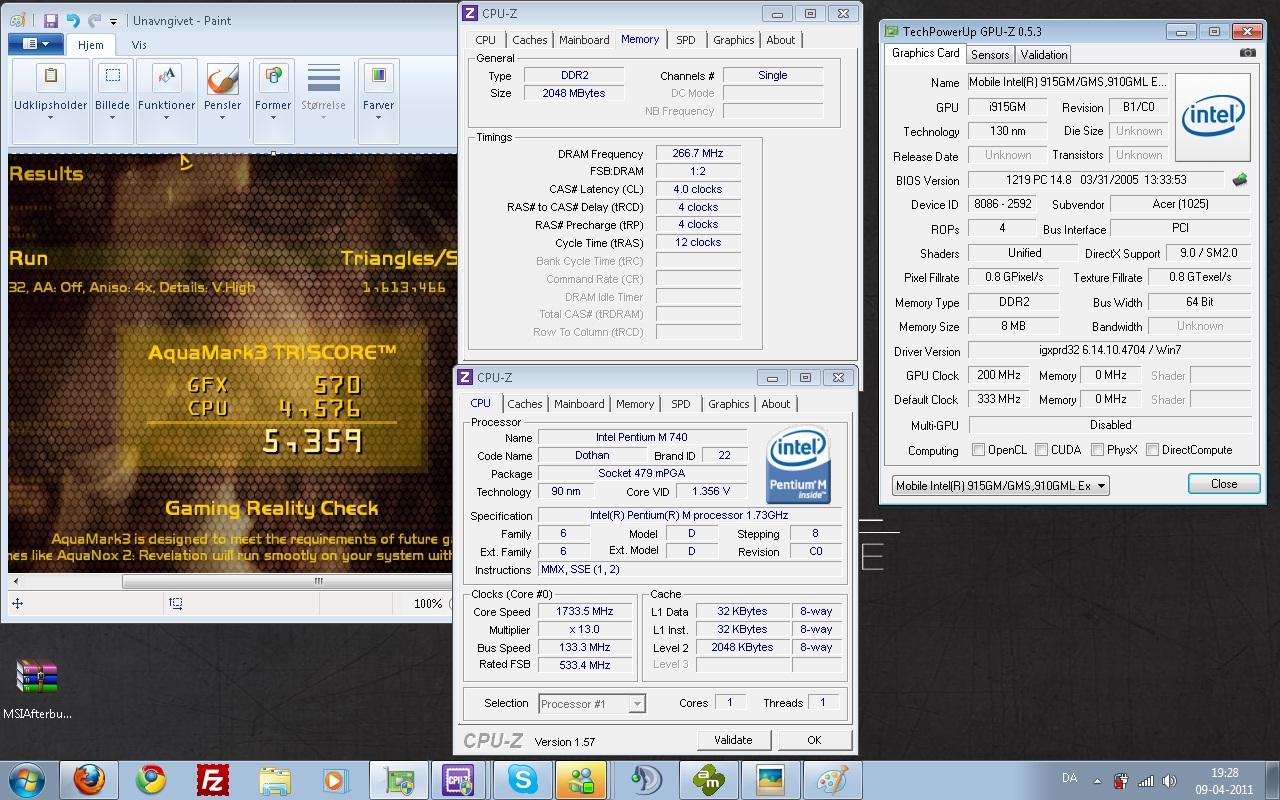
Task: Switch to the Validation tab in GPU-Z
Action: coord(1044,55)
